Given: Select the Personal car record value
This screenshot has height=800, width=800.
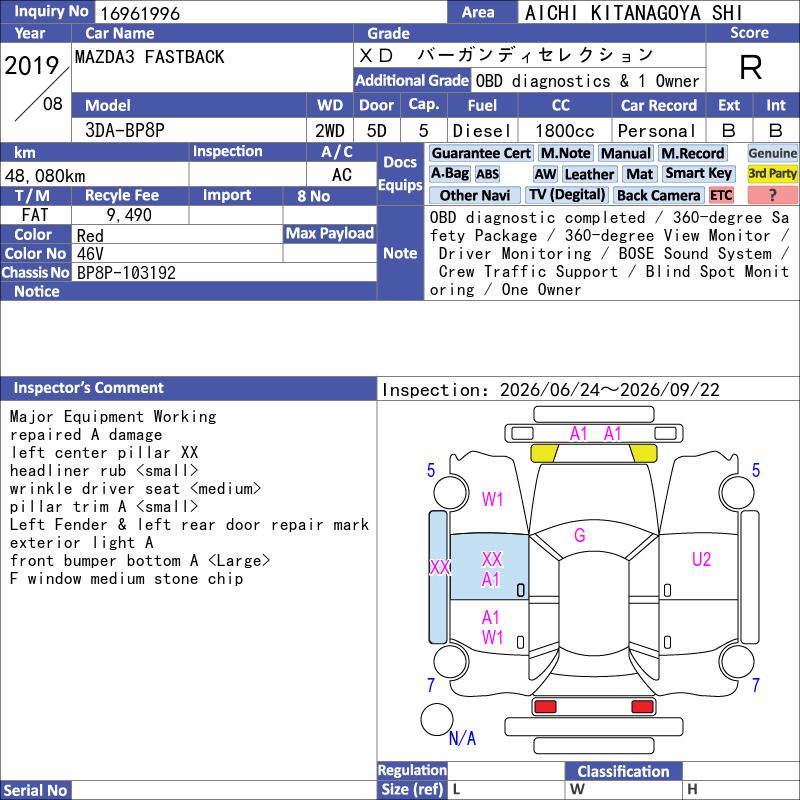Looking at the screenshot, I should 657,131.
